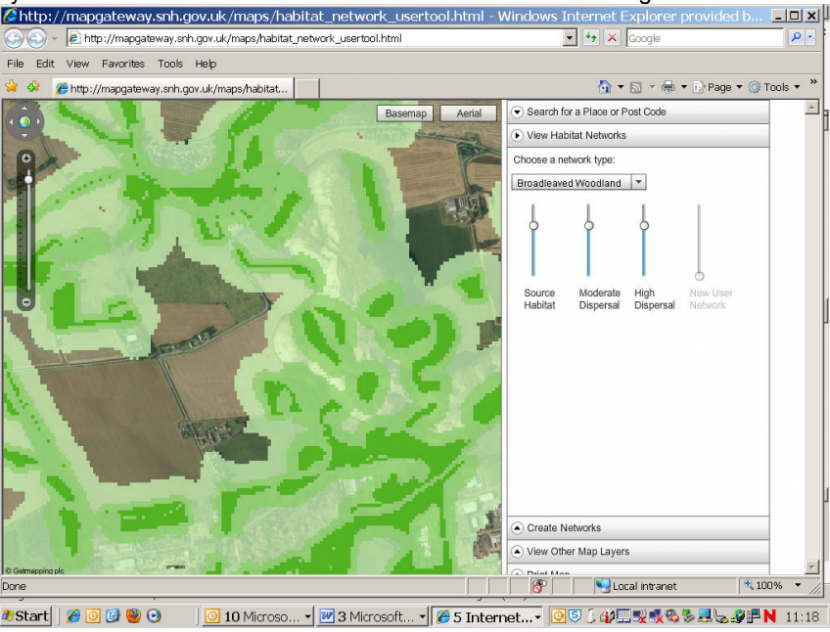Open the zoom level dropdown arrow
This screenshot has height=632, width=830.
[797, 585]
